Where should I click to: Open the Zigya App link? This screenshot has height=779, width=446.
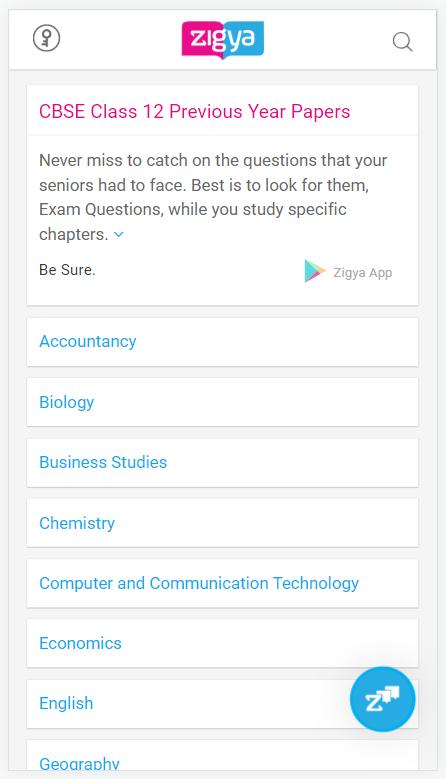[x=363, y=272]
